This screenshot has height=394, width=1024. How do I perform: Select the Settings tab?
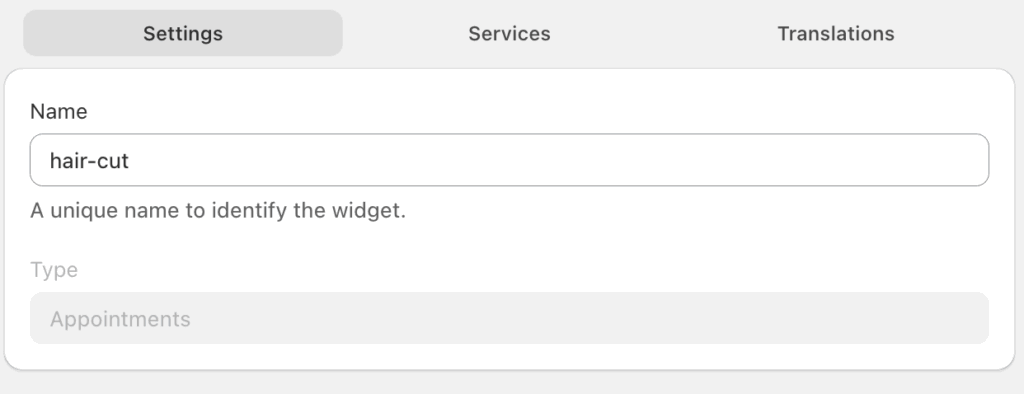[183, 33]
